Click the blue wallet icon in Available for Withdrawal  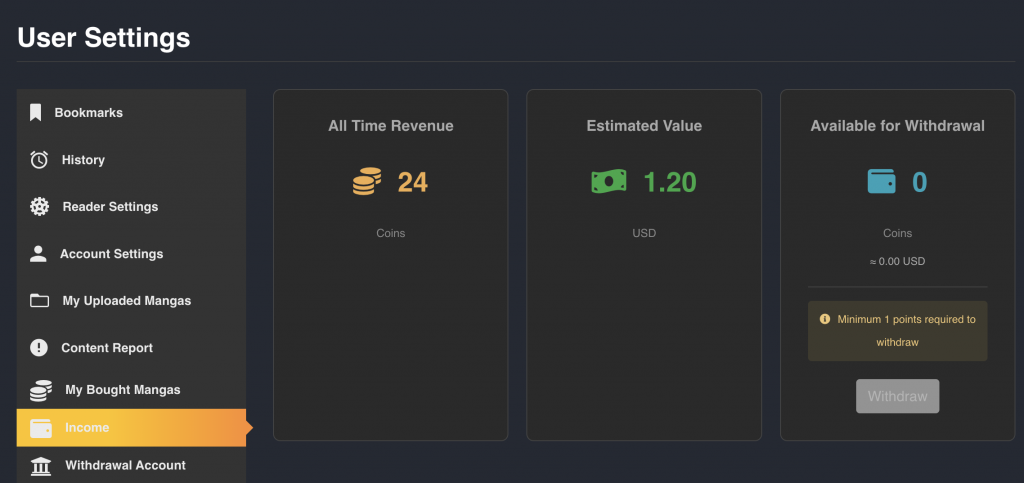(881, 182)
